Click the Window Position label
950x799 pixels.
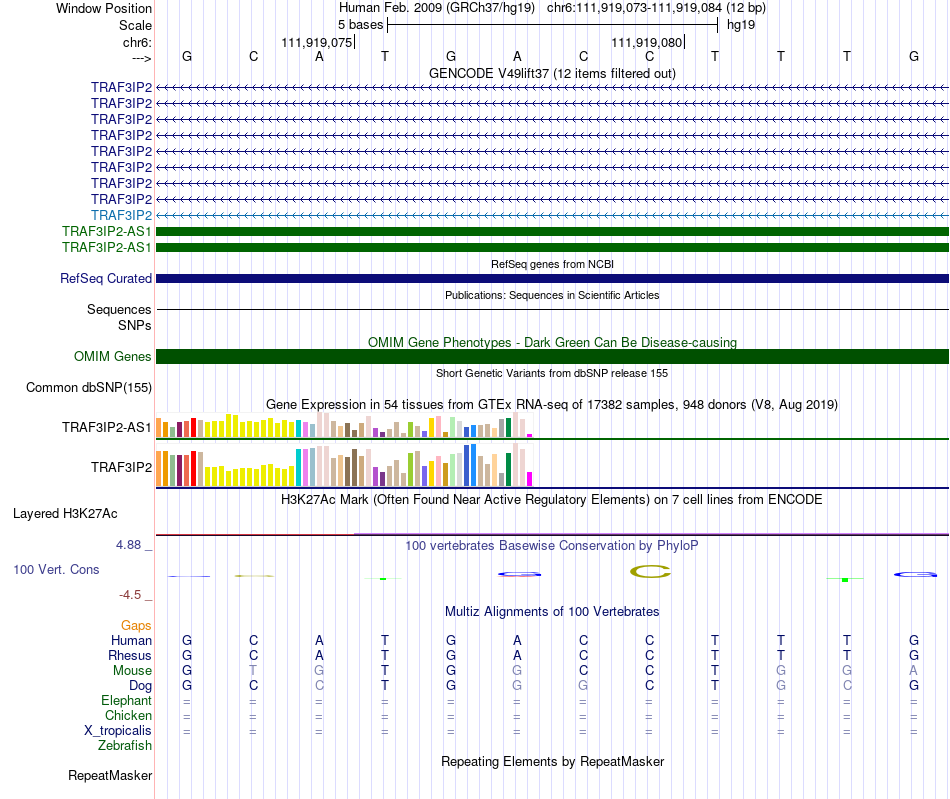pyautogui.click(x=104, y=8)
